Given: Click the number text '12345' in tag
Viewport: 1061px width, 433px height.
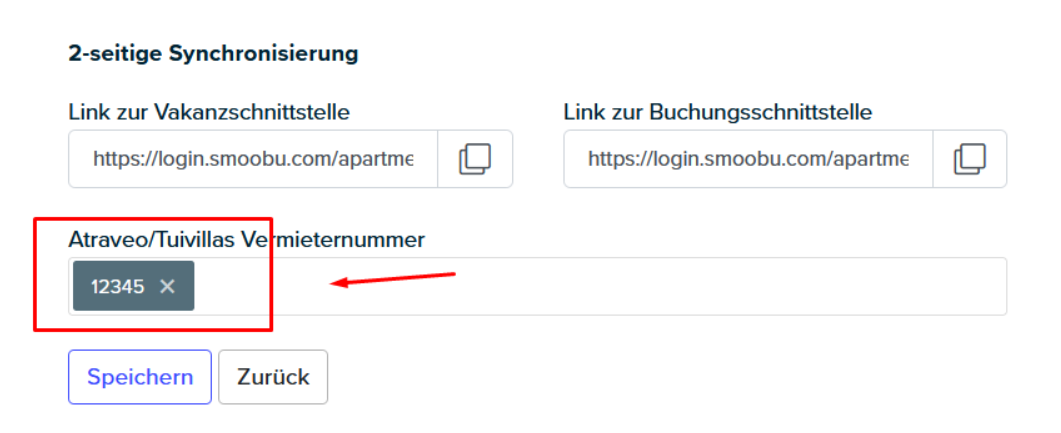Looking at the screenshot, I should 118,287.
